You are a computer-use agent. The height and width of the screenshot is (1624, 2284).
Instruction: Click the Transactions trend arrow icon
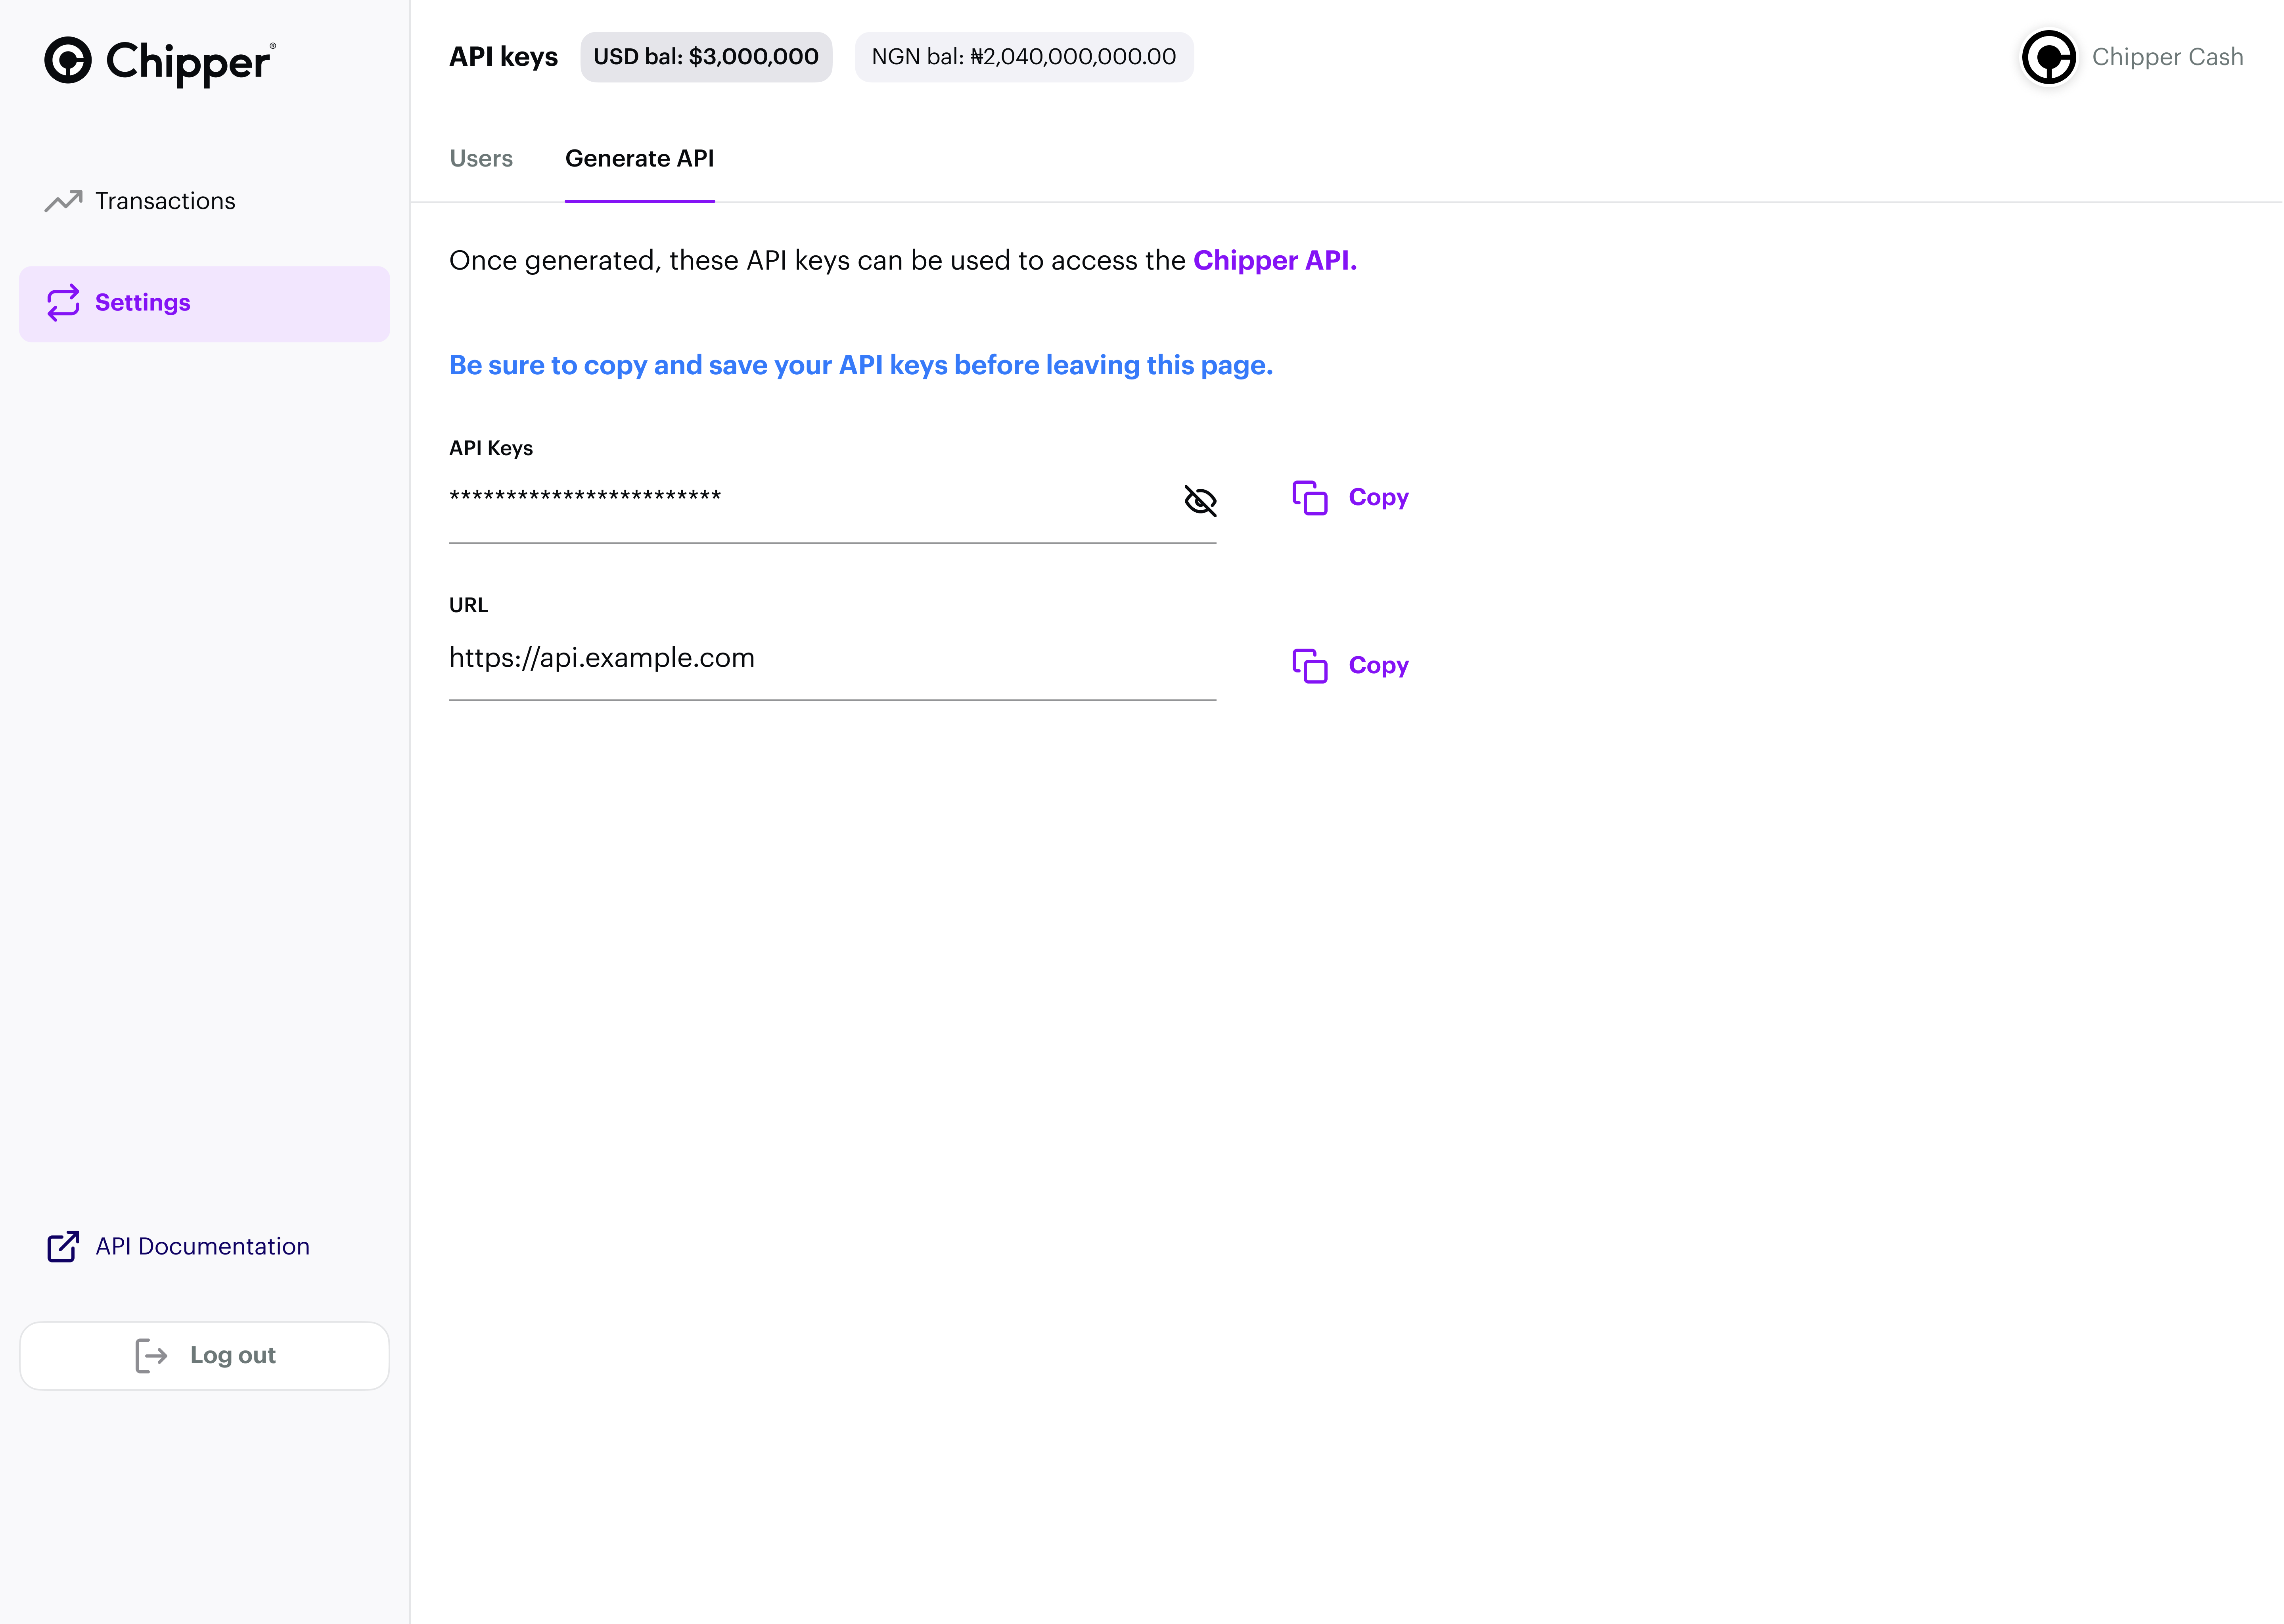[x=63, y=201]
